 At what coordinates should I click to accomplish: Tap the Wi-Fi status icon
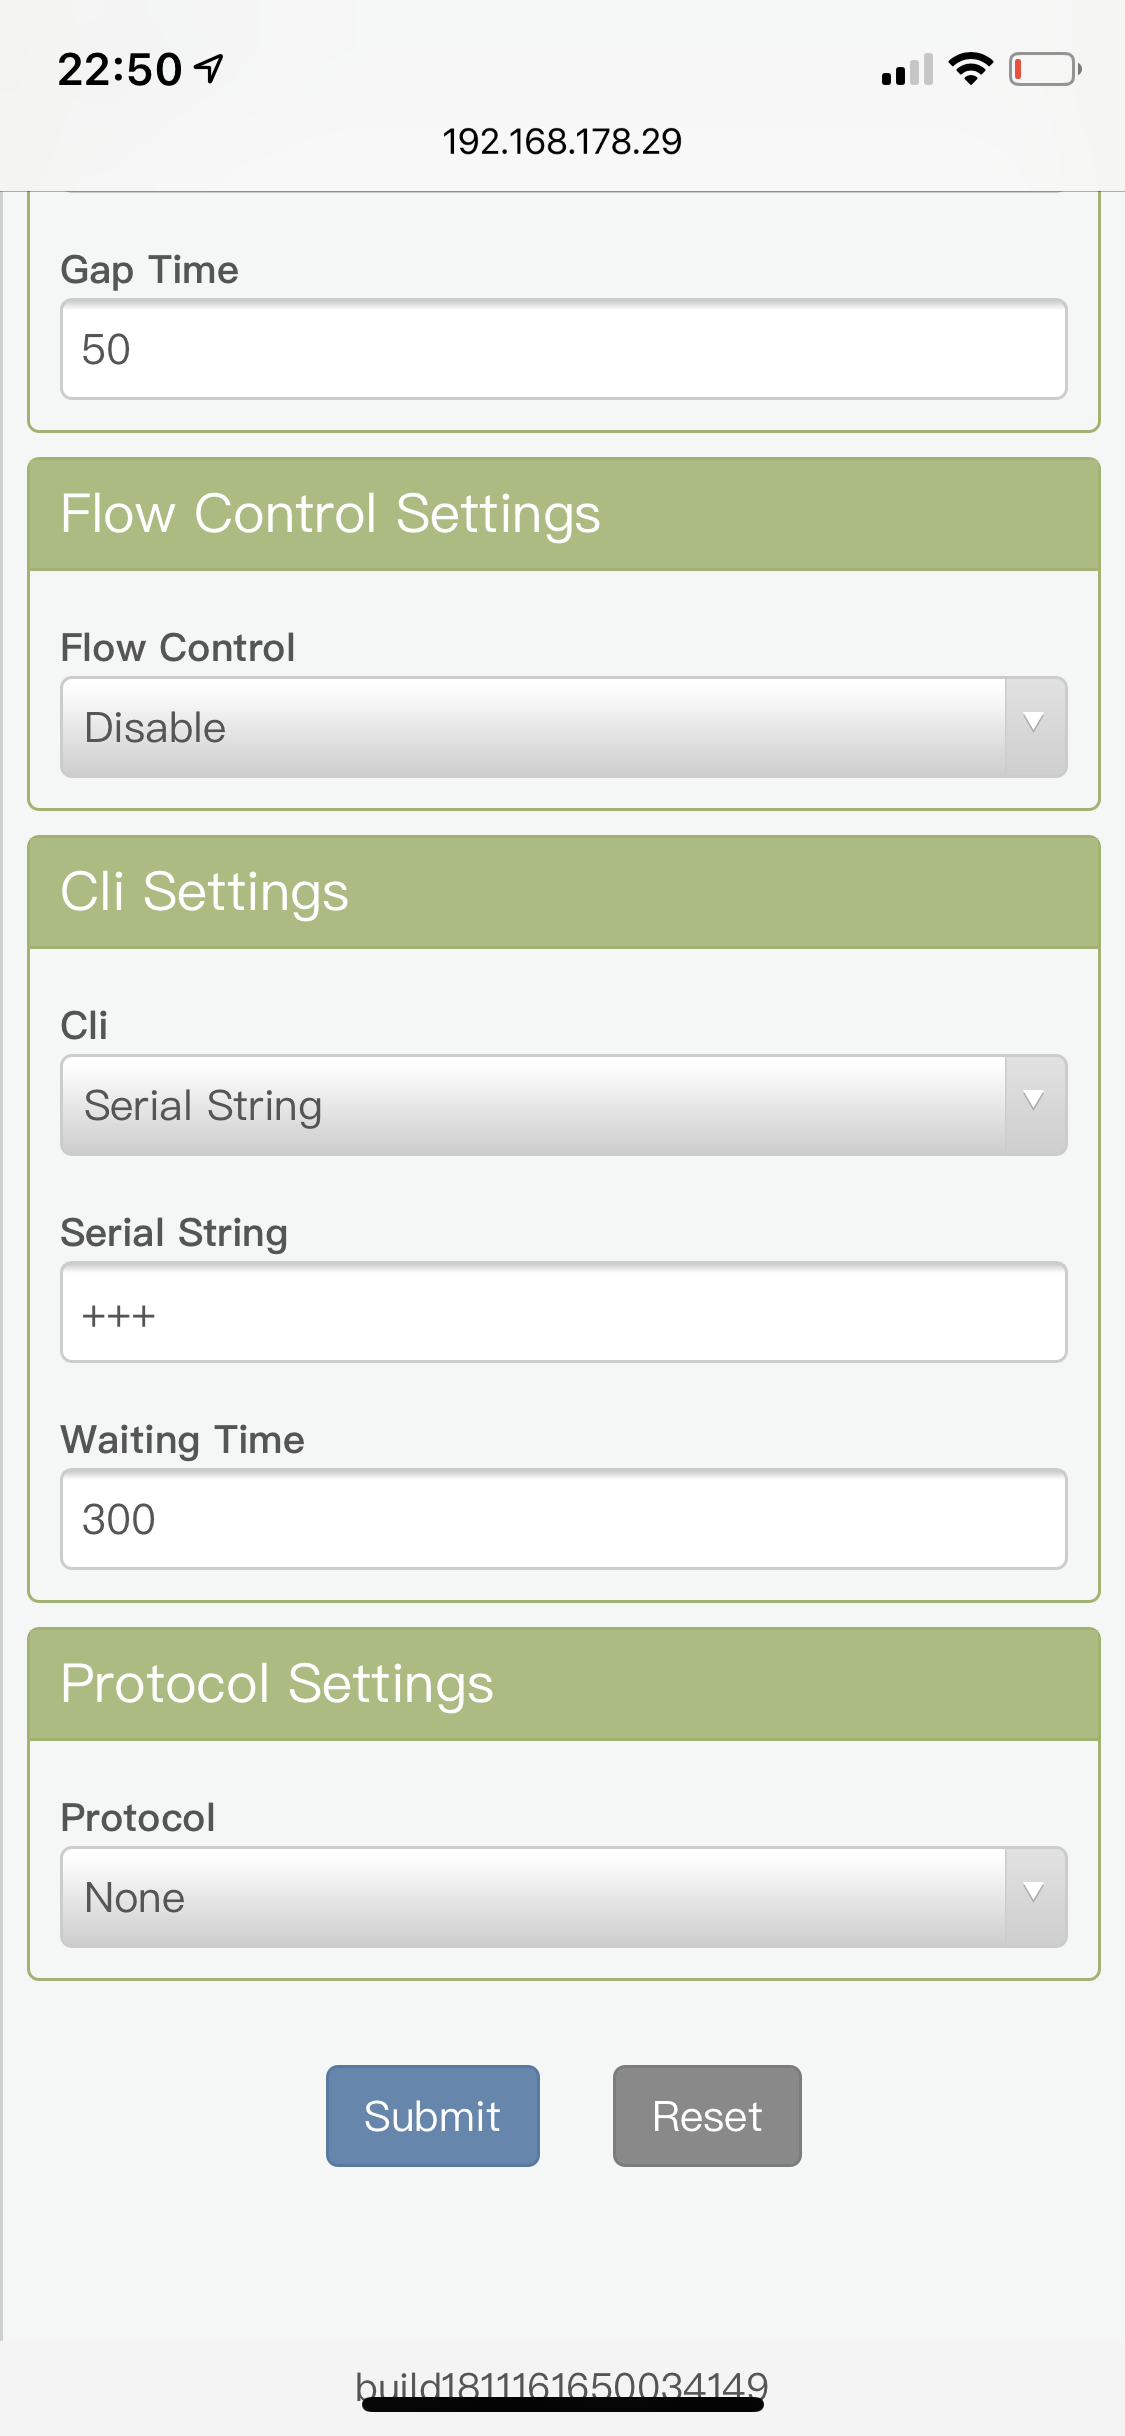(x=970, y=69)
